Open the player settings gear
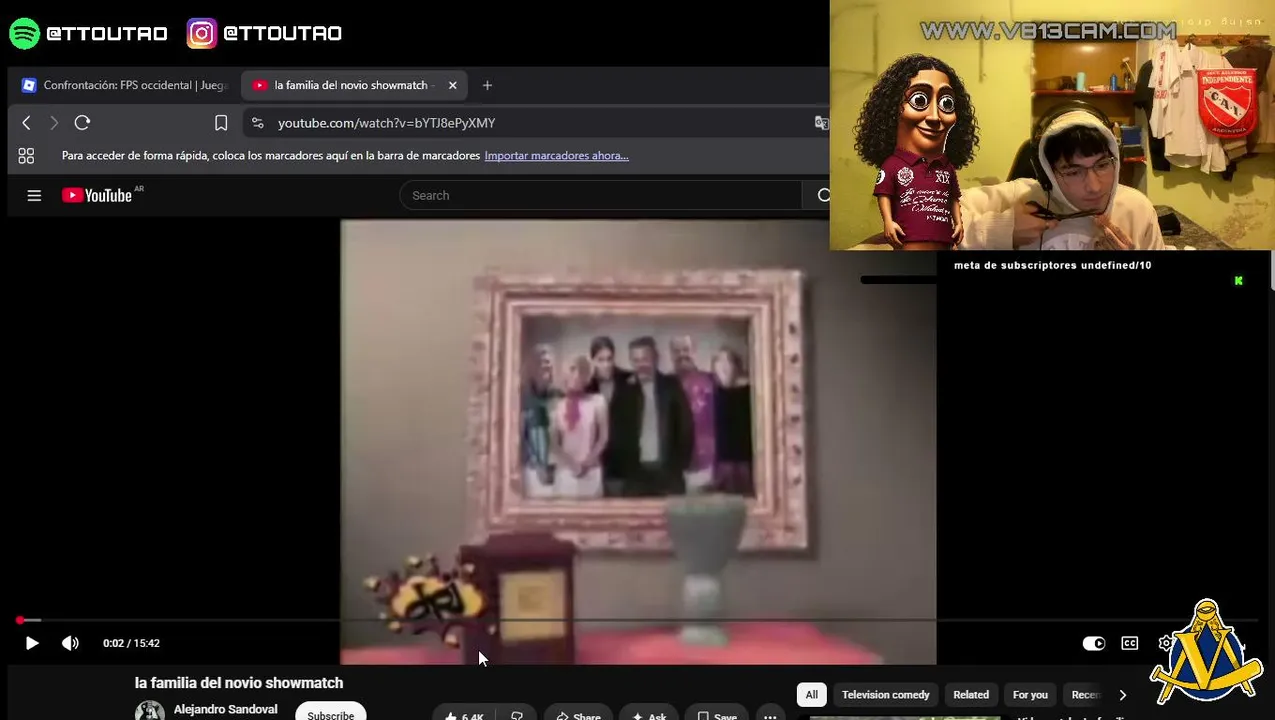The width and height of the screenshot is (1275, 720). pos(1165,643)
